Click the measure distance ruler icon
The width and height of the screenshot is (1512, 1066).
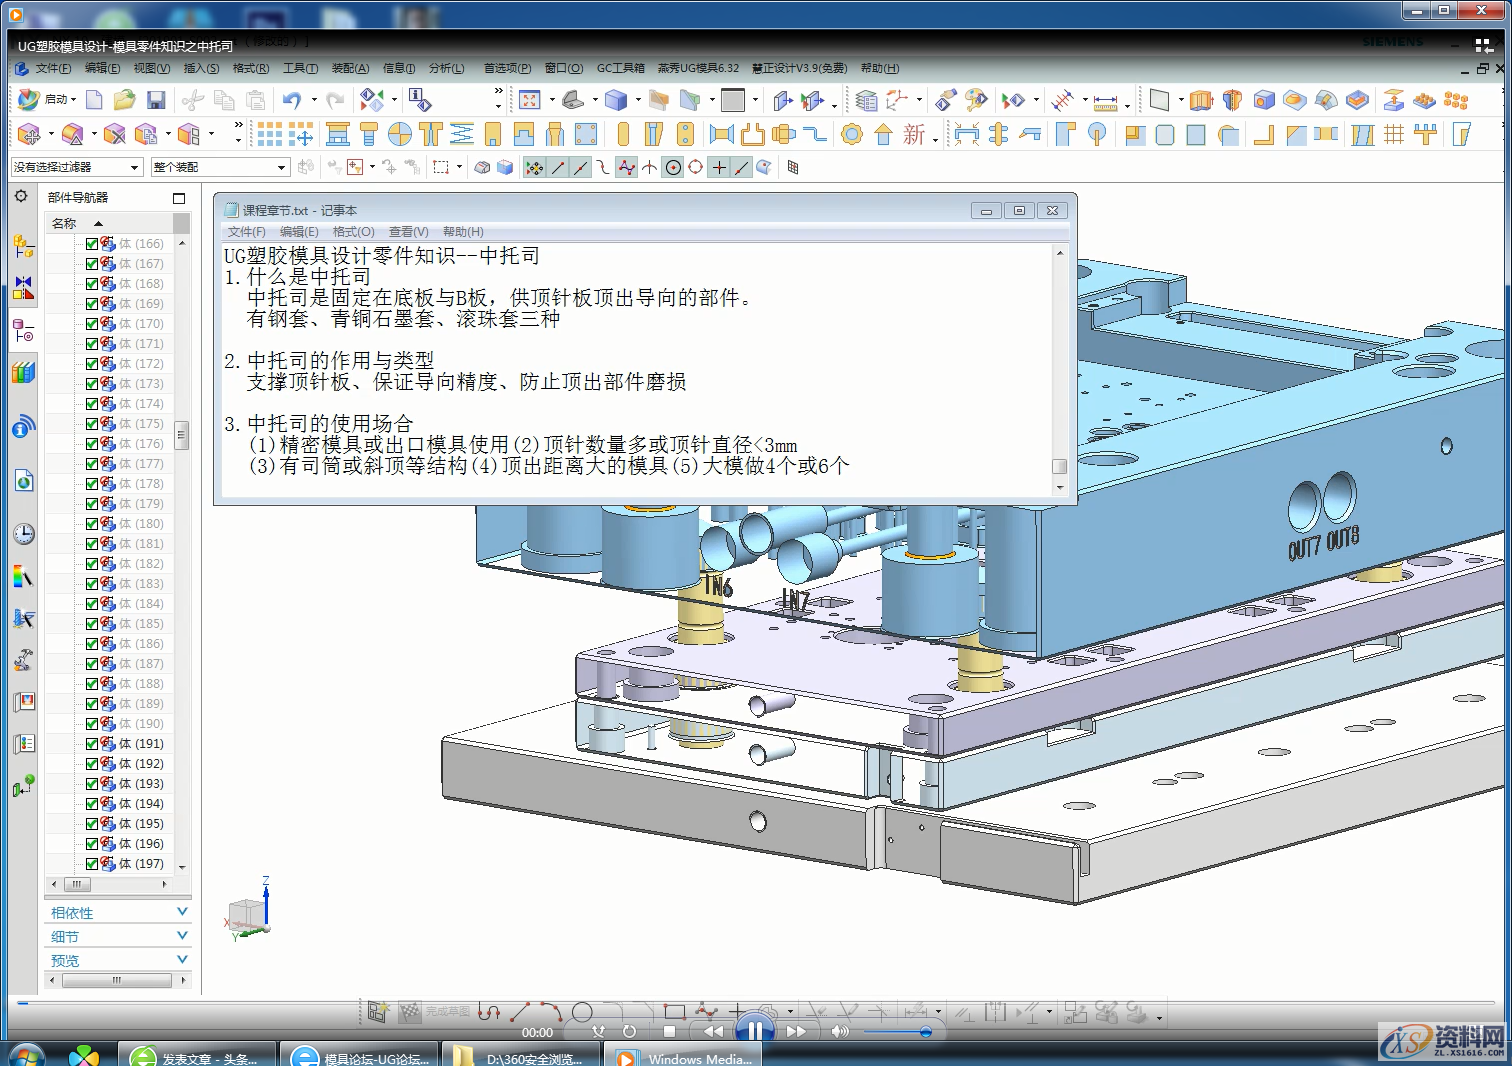[x=1105, y=101]
